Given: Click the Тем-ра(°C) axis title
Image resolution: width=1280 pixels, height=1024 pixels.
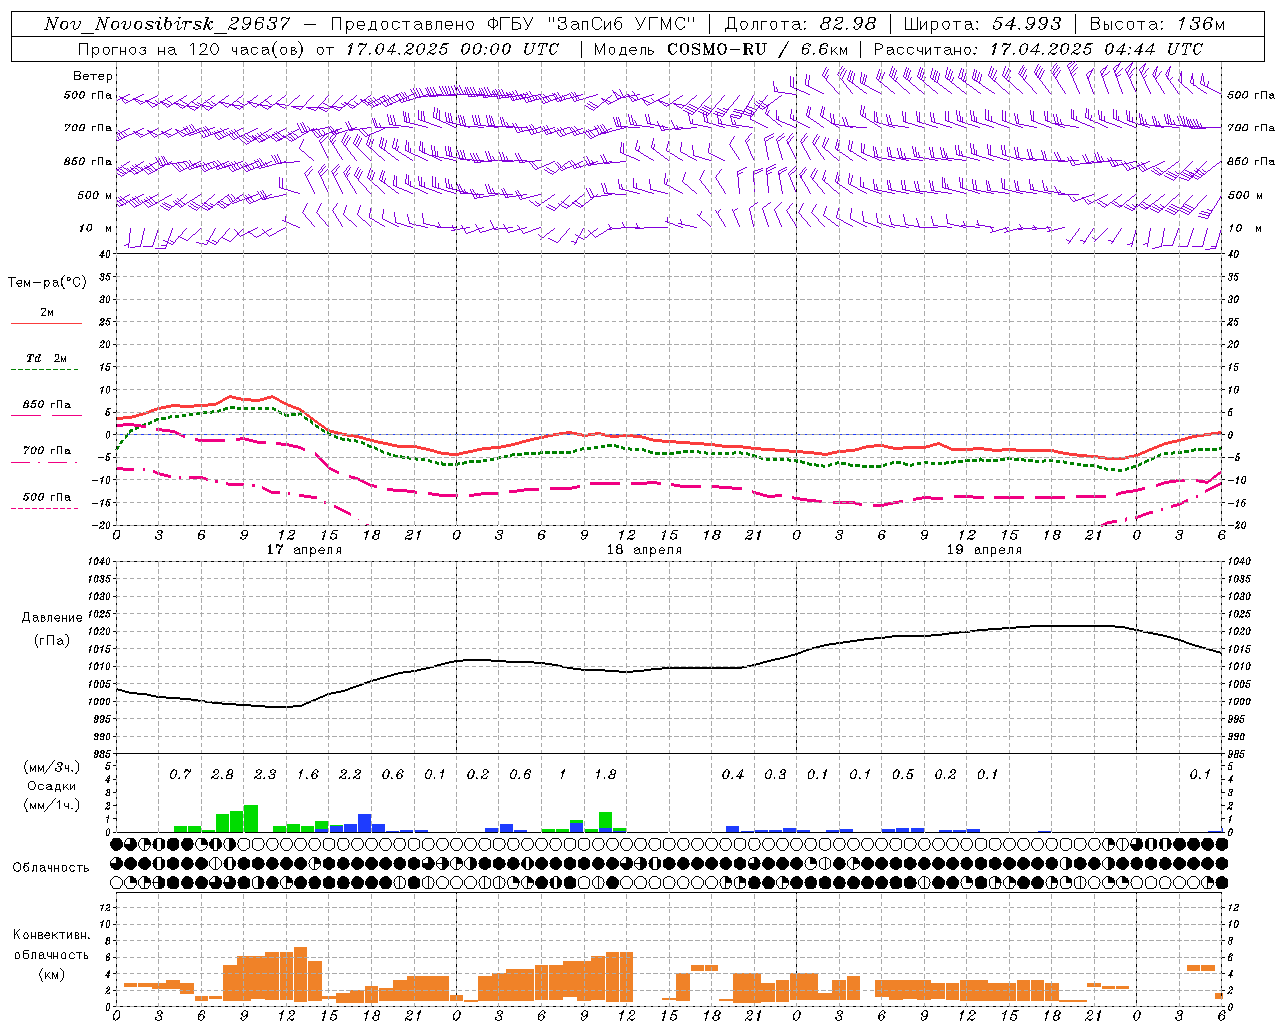Looking at the screenshot, I should [x=47, y=283].
